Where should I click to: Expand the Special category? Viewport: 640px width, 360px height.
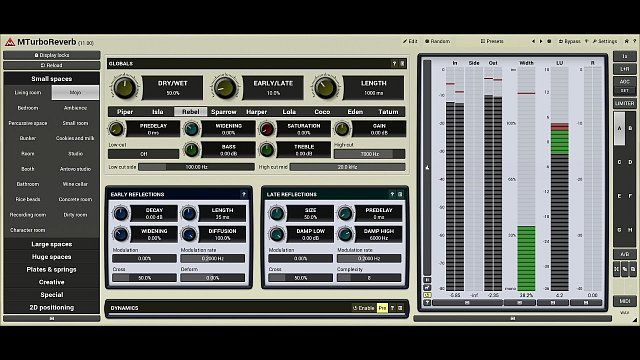click(x=51, y=295)
